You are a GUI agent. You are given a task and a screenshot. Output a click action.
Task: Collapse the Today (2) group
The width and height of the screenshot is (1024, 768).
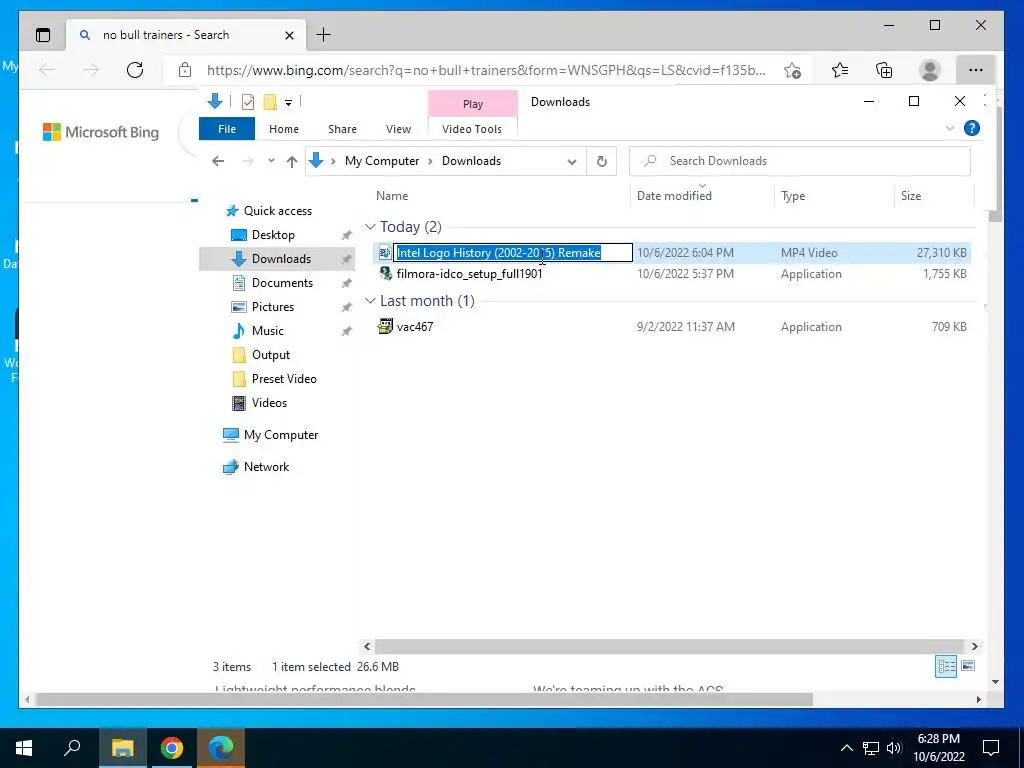tap(370, 227)
